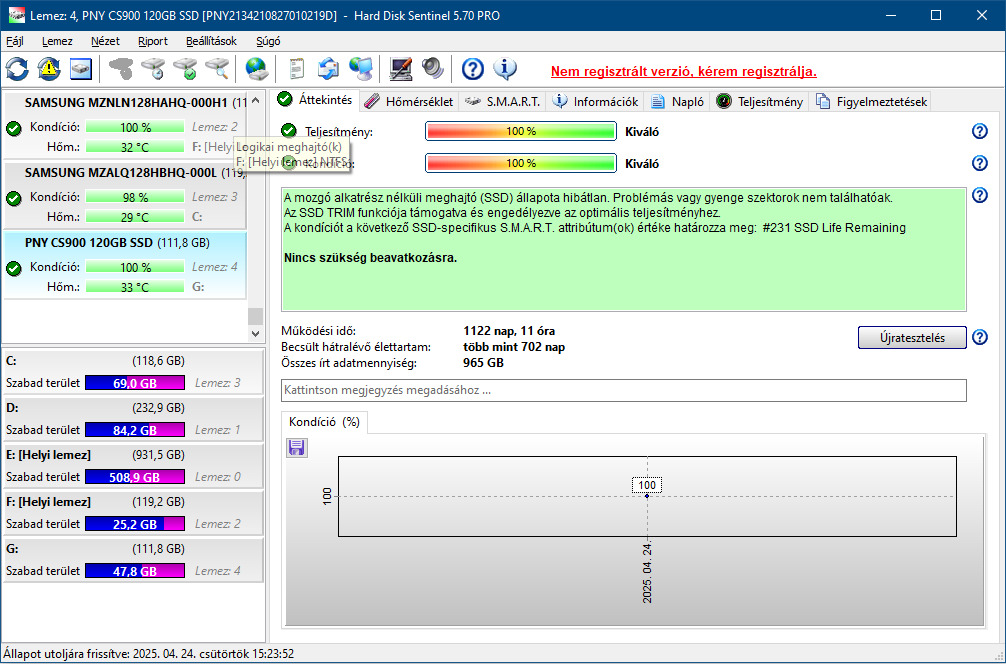Click the floppy save icon above the graph
The height and width of the screenshot is (664, 1006).
[296, 447]
